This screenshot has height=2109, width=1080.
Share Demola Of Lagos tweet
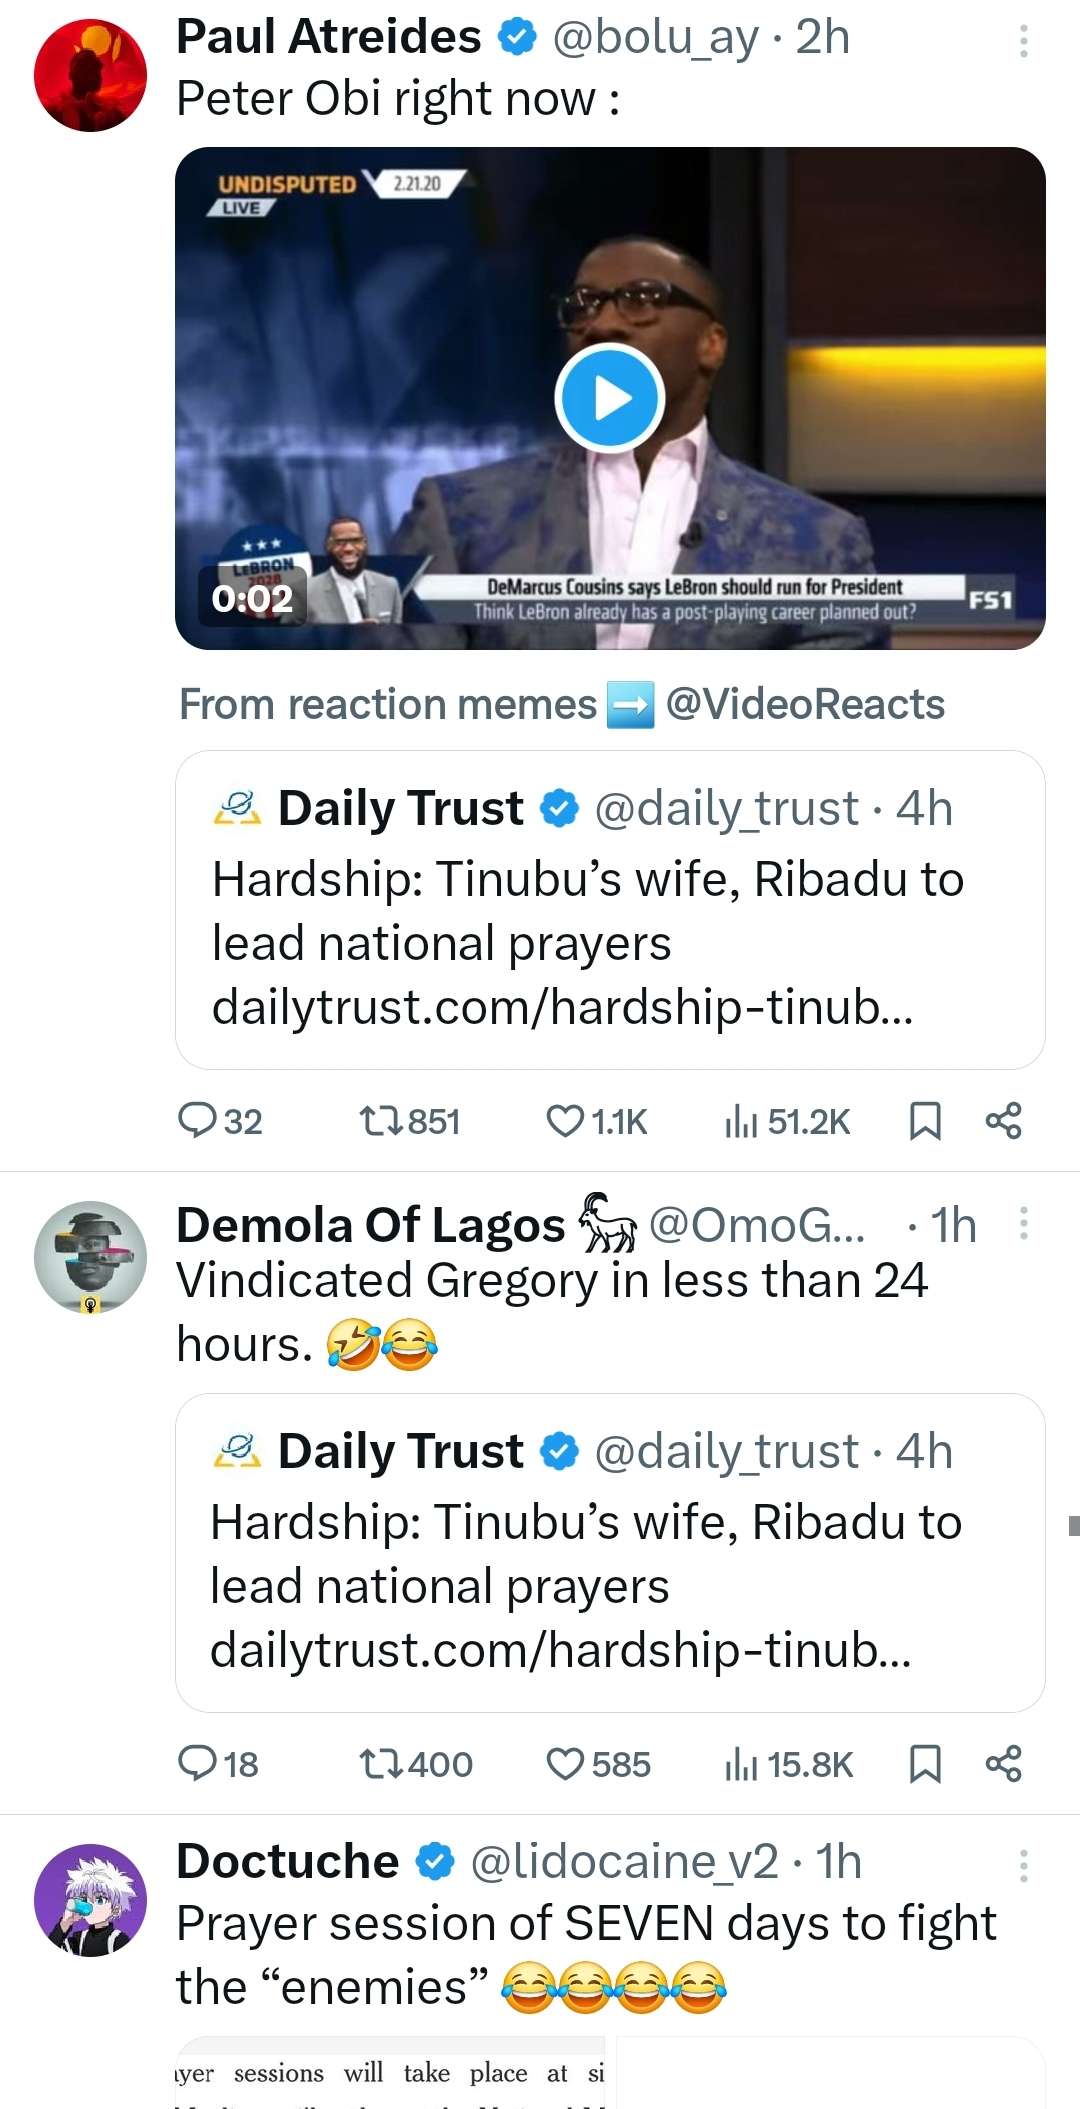1004,1764
